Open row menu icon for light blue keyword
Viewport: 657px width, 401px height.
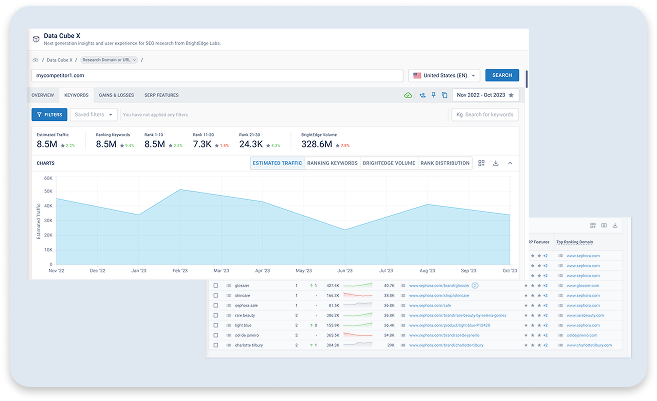229,326
